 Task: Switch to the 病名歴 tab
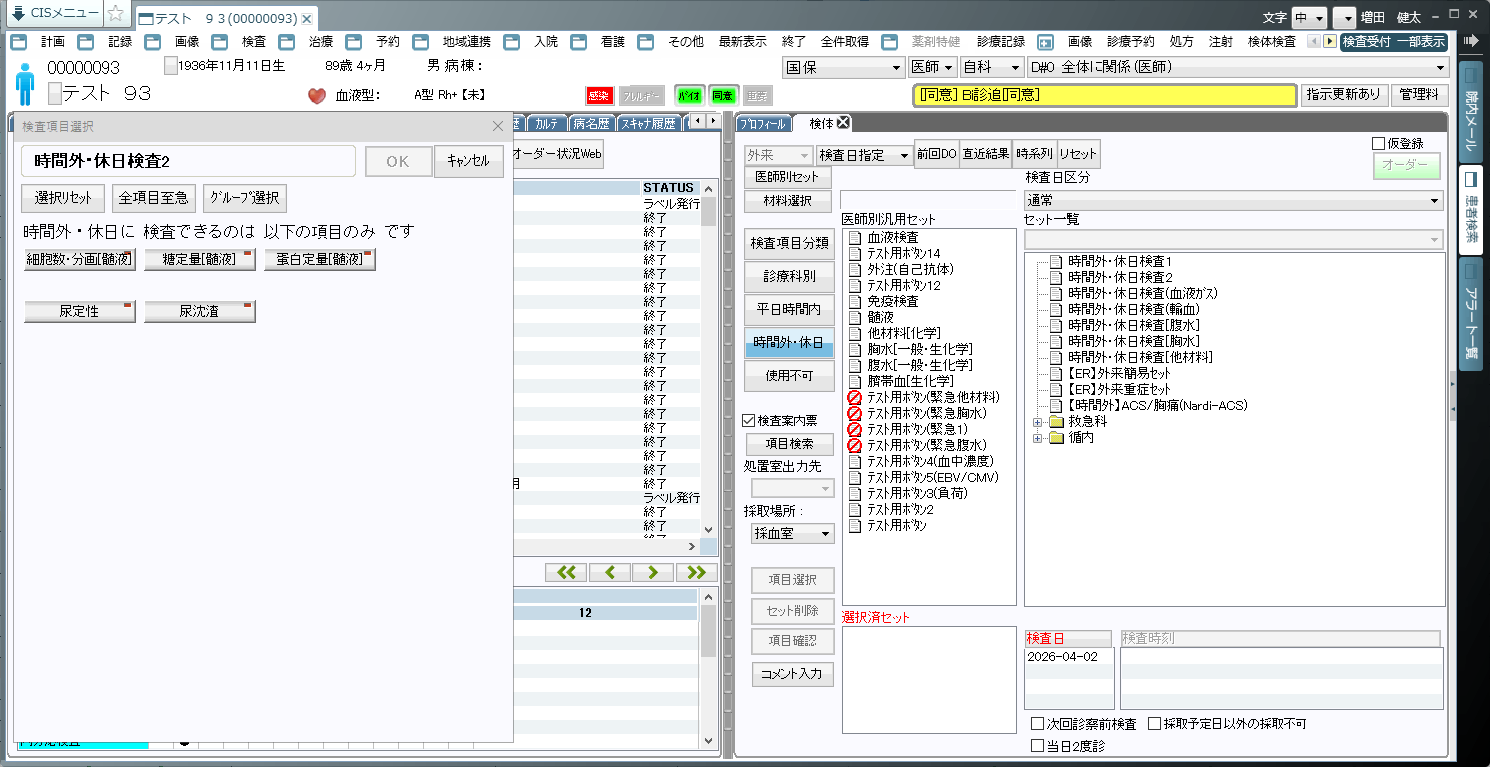pyautogui.click(x=591, y=123)
